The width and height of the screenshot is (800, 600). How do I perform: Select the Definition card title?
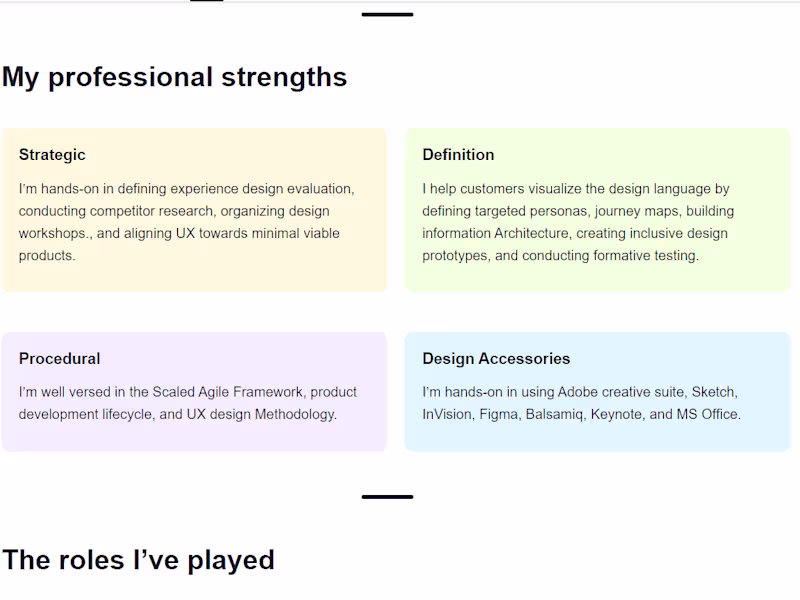tap(458, 155)
